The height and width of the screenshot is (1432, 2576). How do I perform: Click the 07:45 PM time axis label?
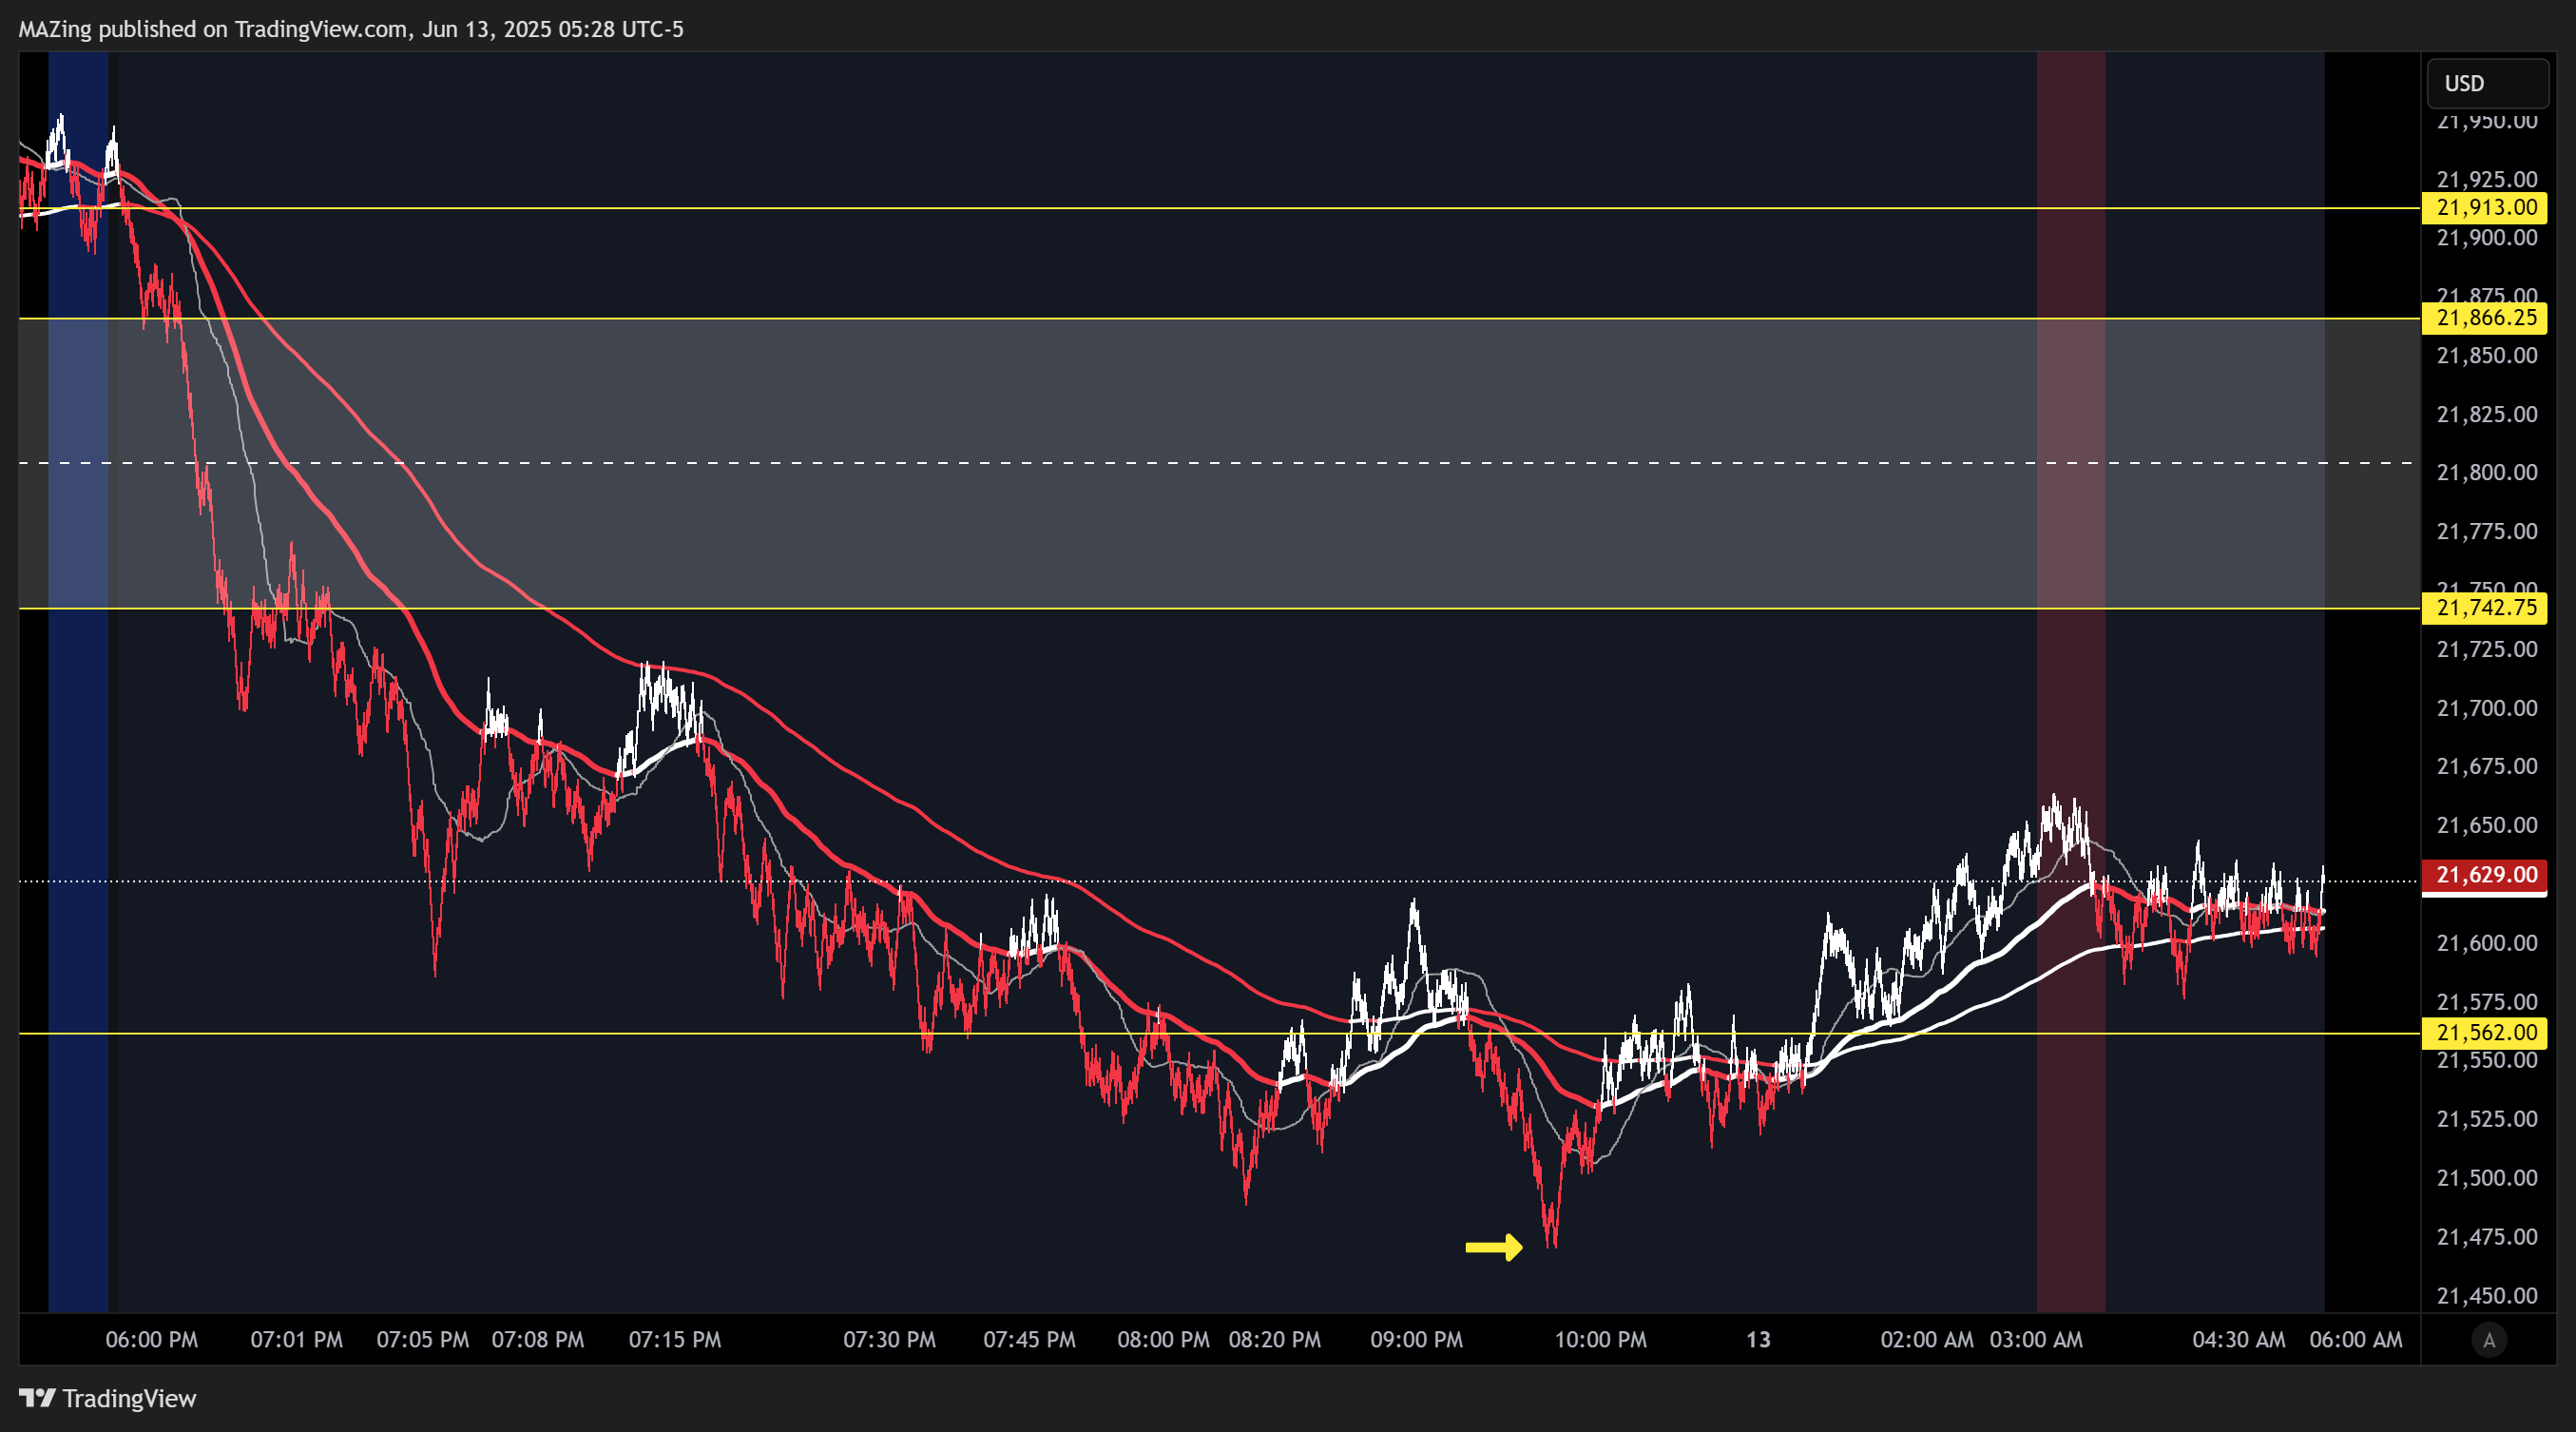[x=1030, y=1340]
